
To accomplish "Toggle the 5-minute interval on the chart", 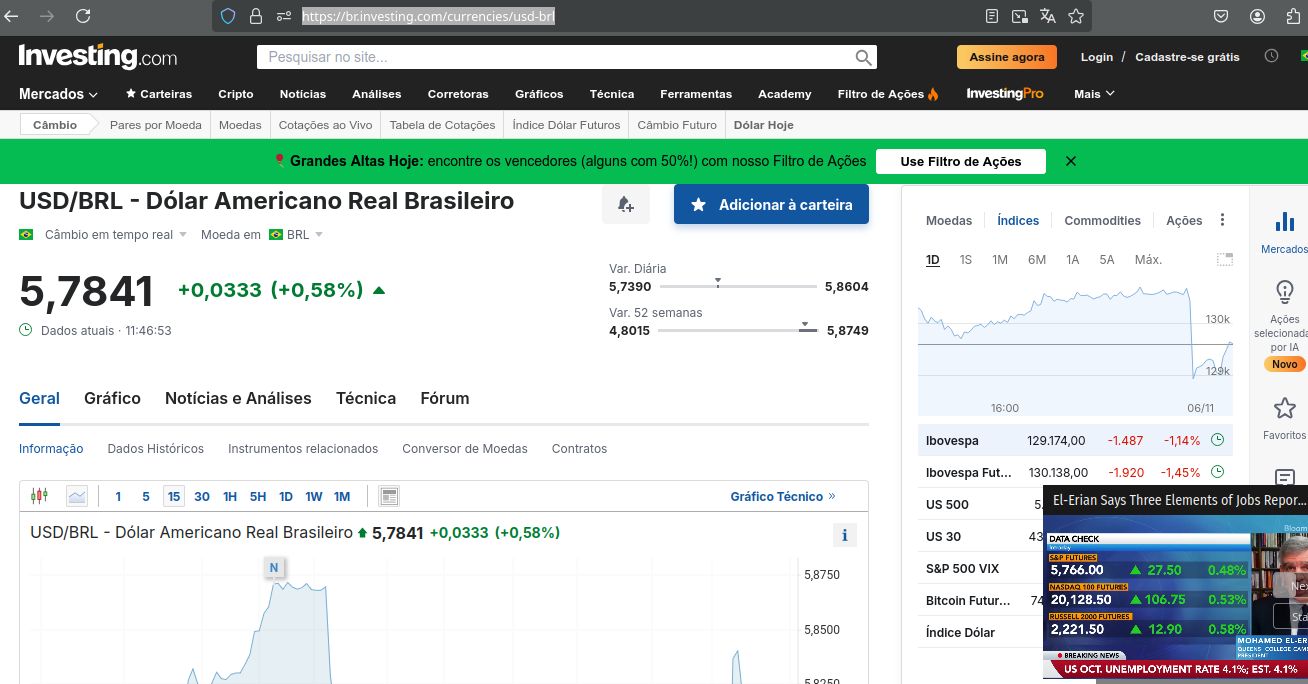I will tap(145, 495).
